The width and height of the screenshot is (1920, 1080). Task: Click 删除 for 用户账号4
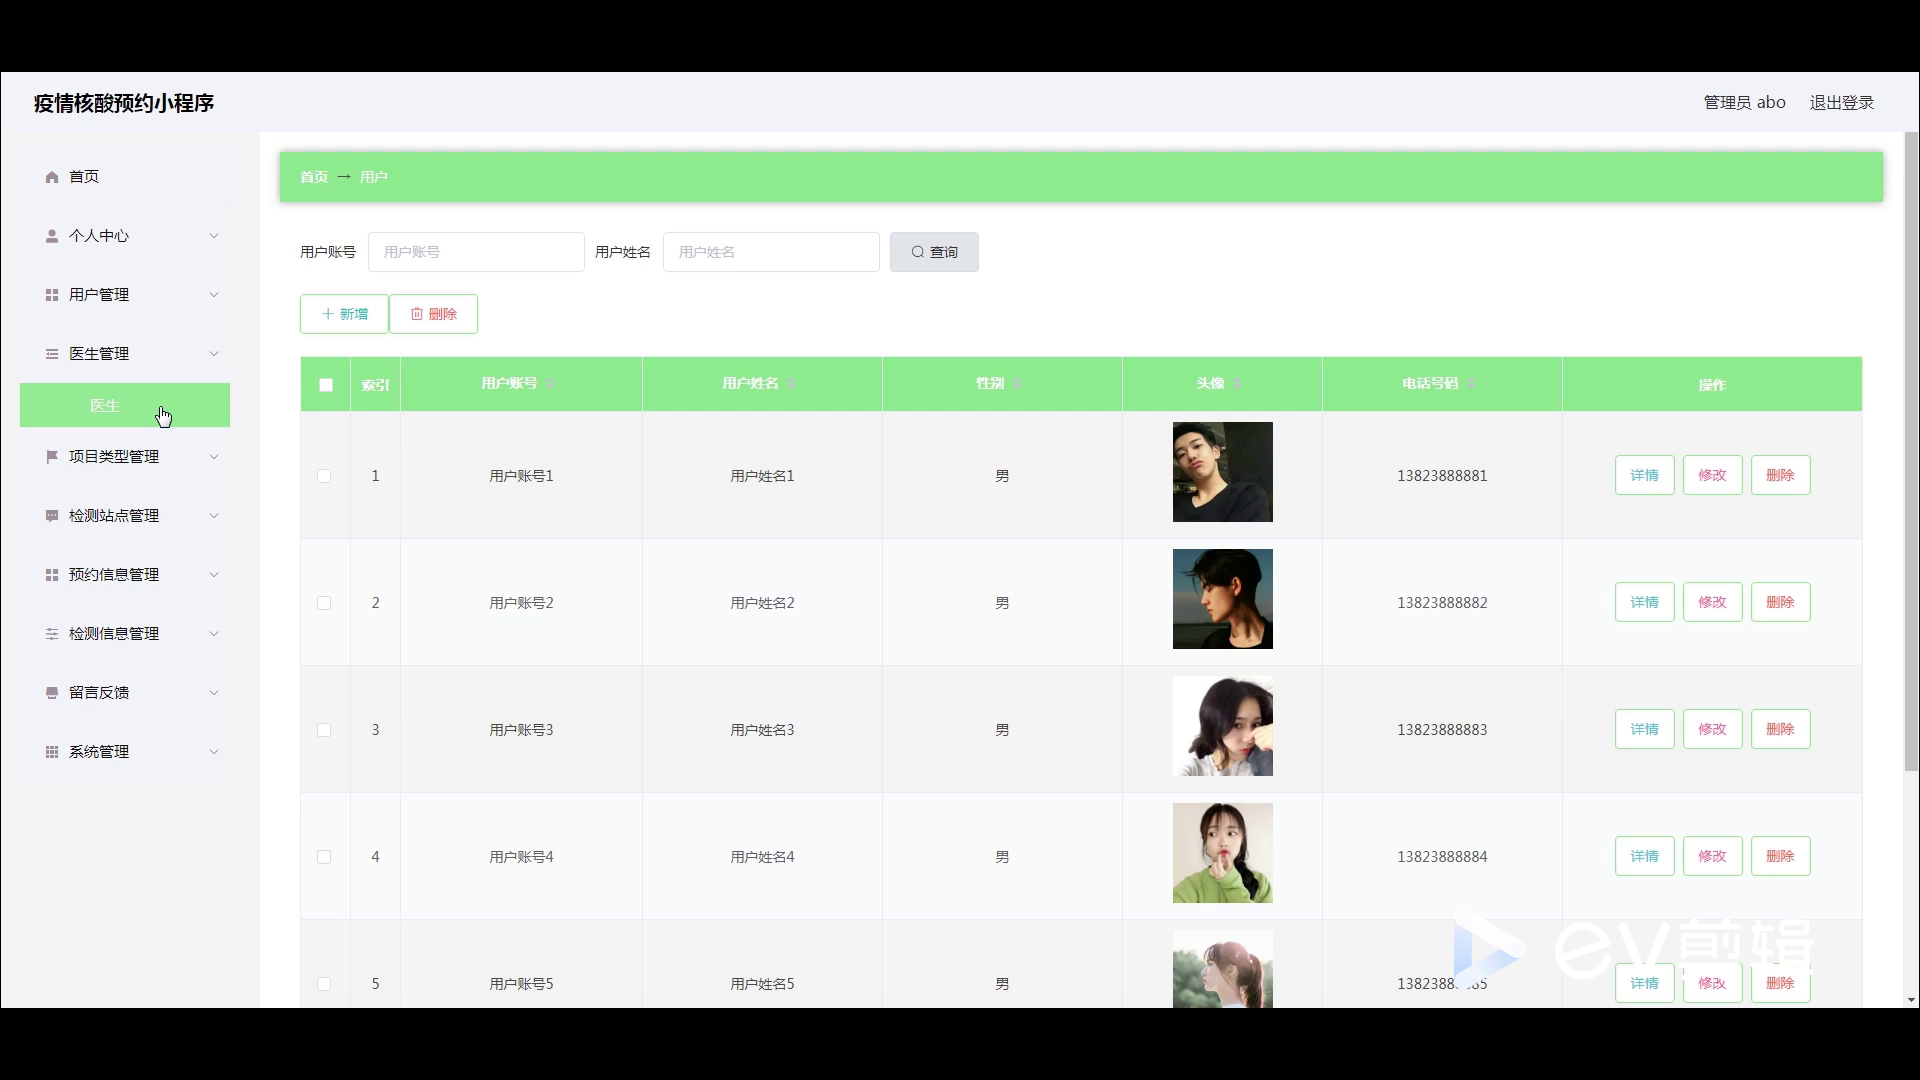click(1781, 856)
